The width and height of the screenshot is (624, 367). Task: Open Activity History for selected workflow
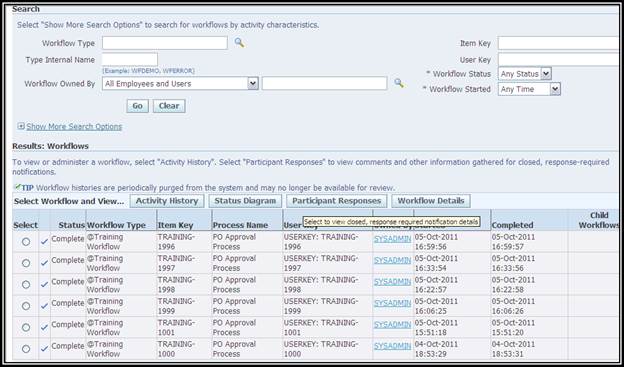(167, 201)
